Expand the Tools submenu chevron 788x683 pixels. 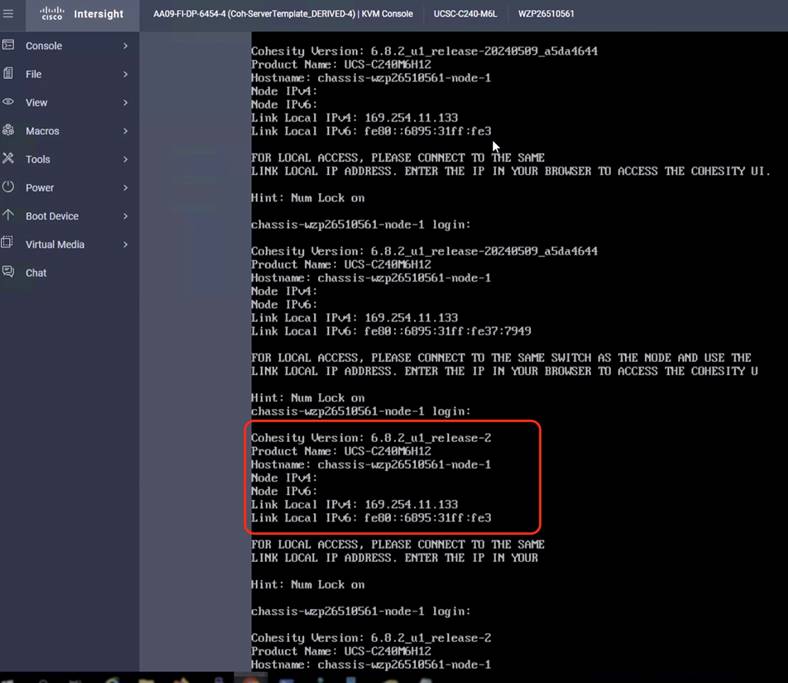tap(125, 159)
